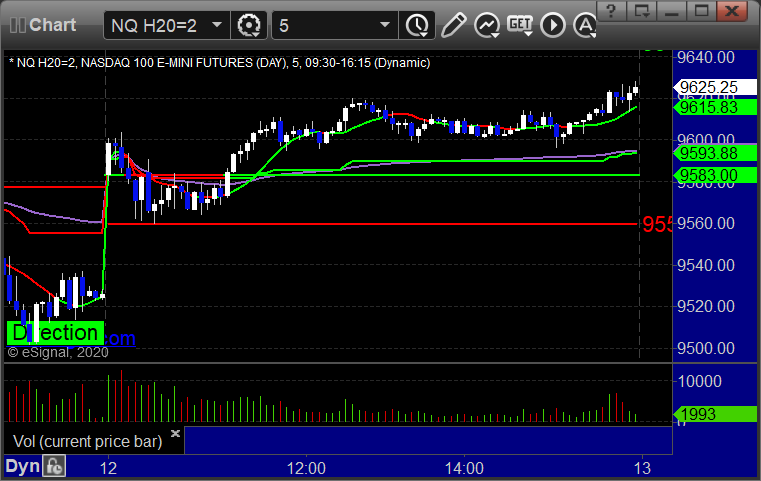Click the 14:00 time axis label

[464, 468]
